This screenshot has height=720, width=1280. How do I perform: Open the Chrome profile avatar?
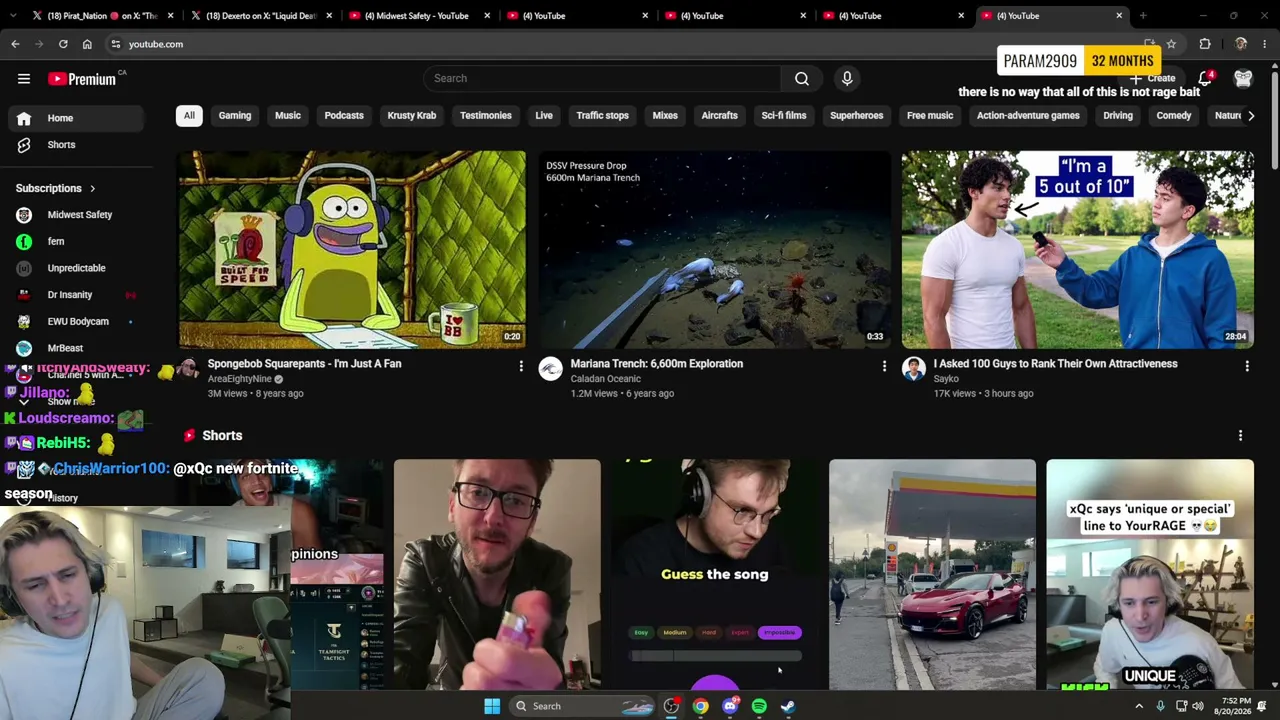click(x=1241, y=44)
